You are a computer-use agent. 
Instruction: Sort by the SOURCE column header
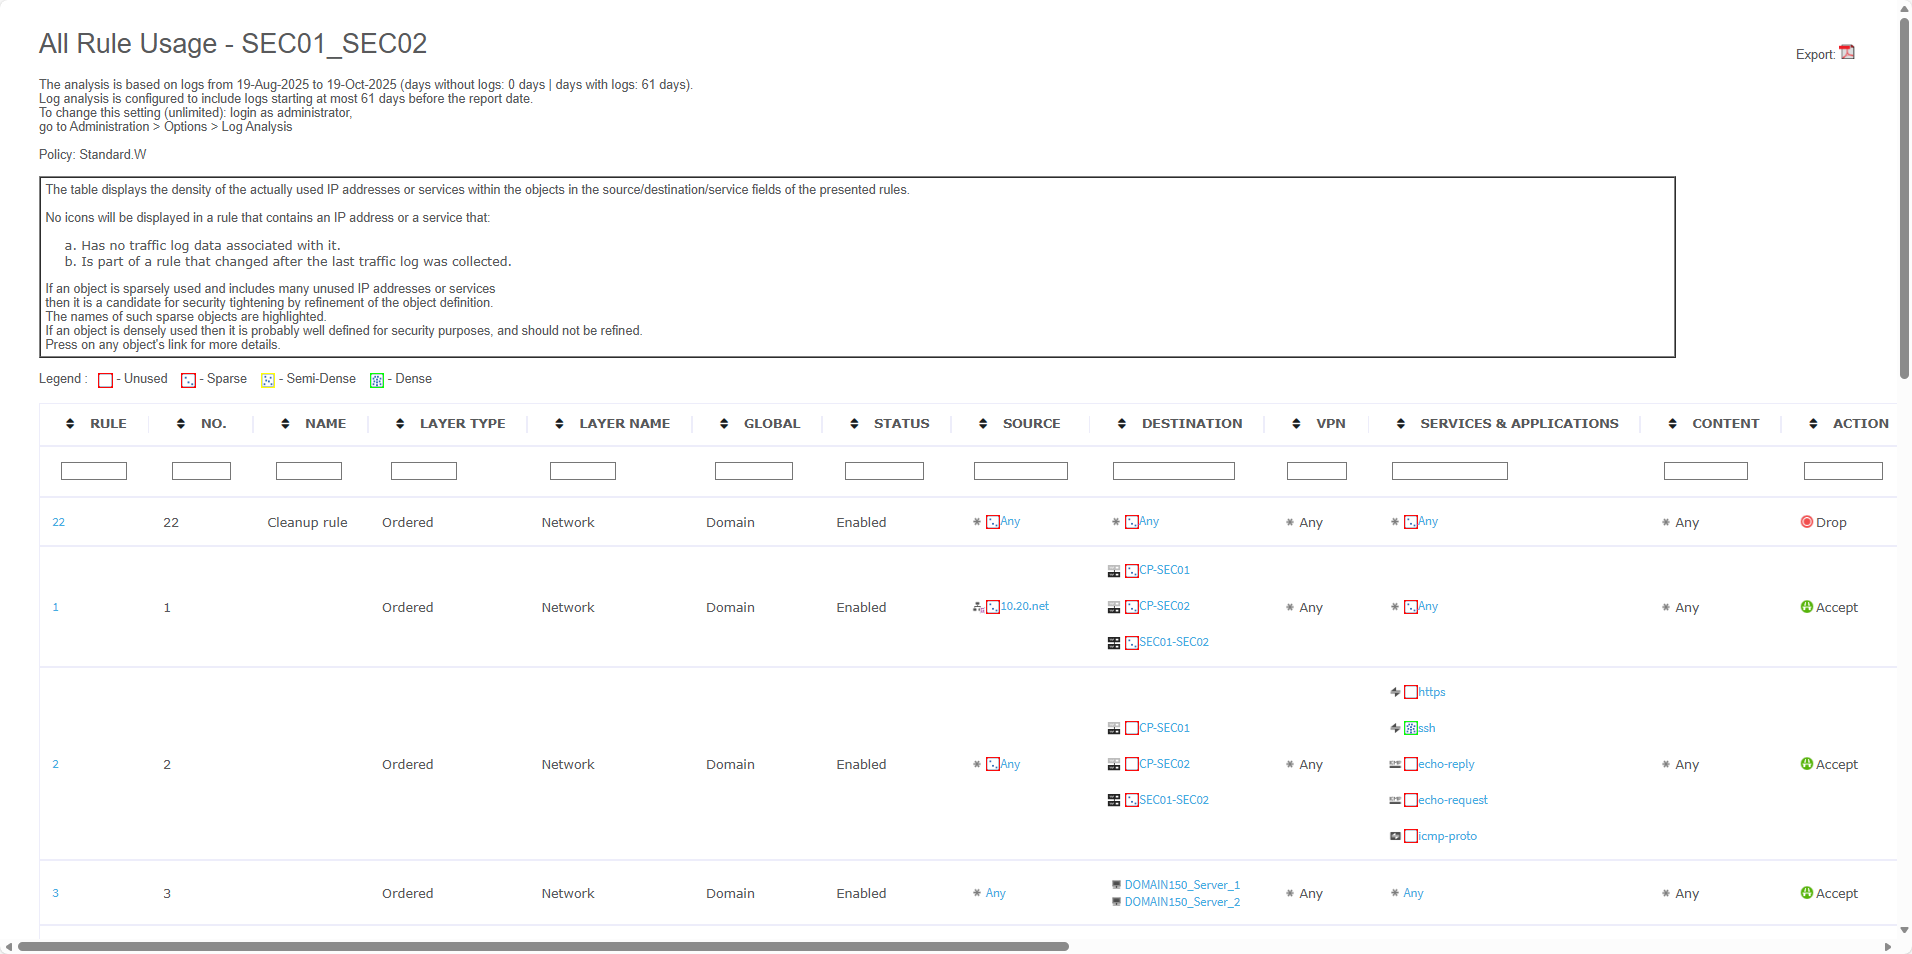click(1031, 424)
